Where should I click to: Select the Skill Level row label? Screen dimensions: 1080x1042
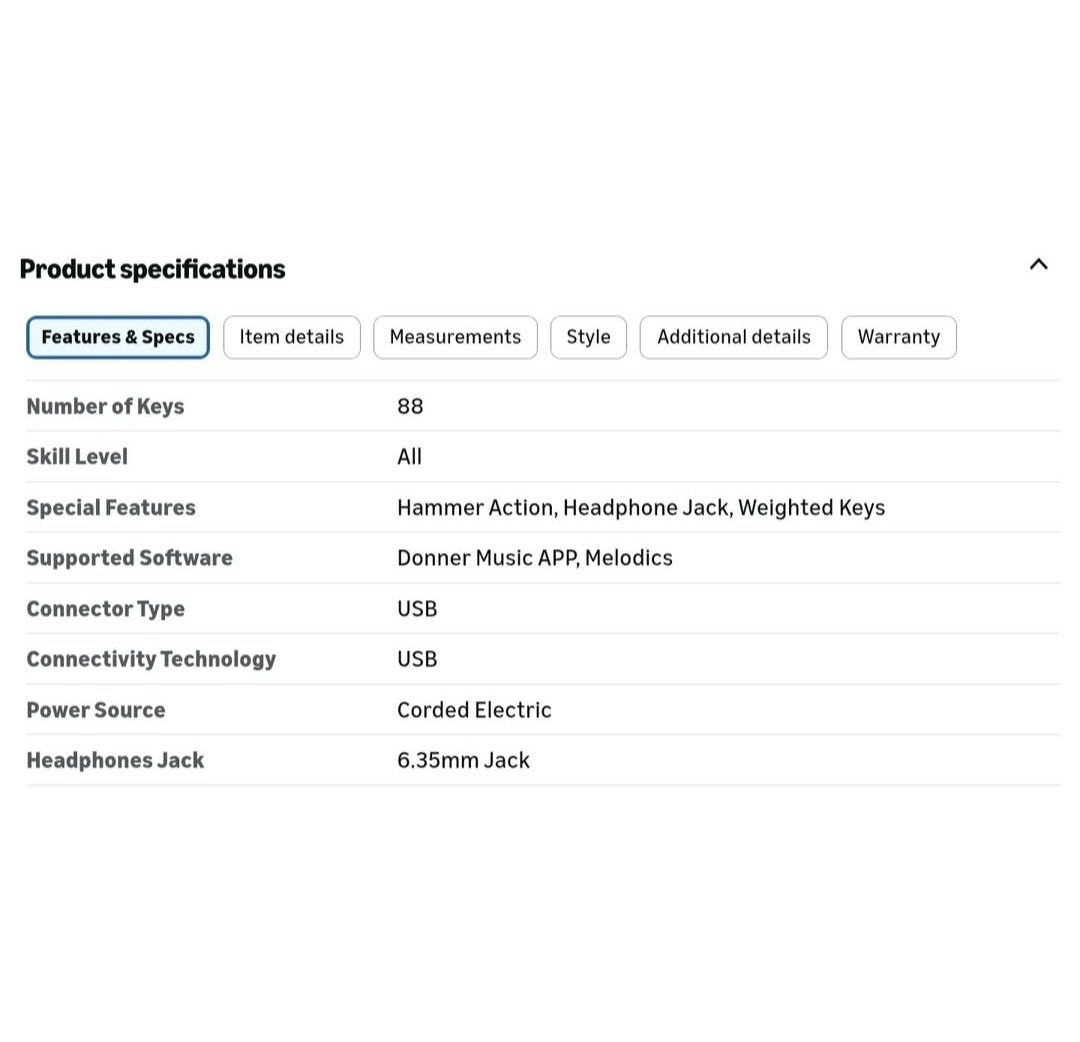[77, 457]
